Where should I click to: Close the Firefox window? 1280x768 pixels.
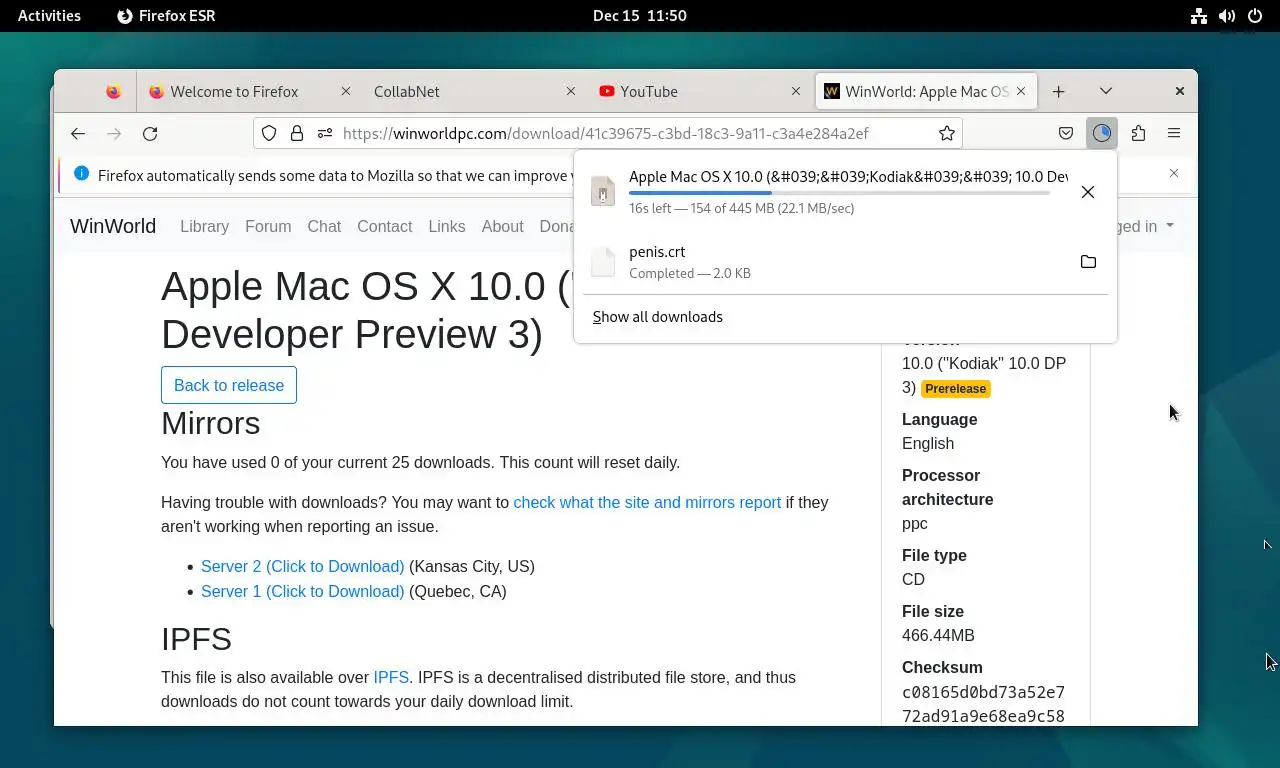pos(1179,91)
